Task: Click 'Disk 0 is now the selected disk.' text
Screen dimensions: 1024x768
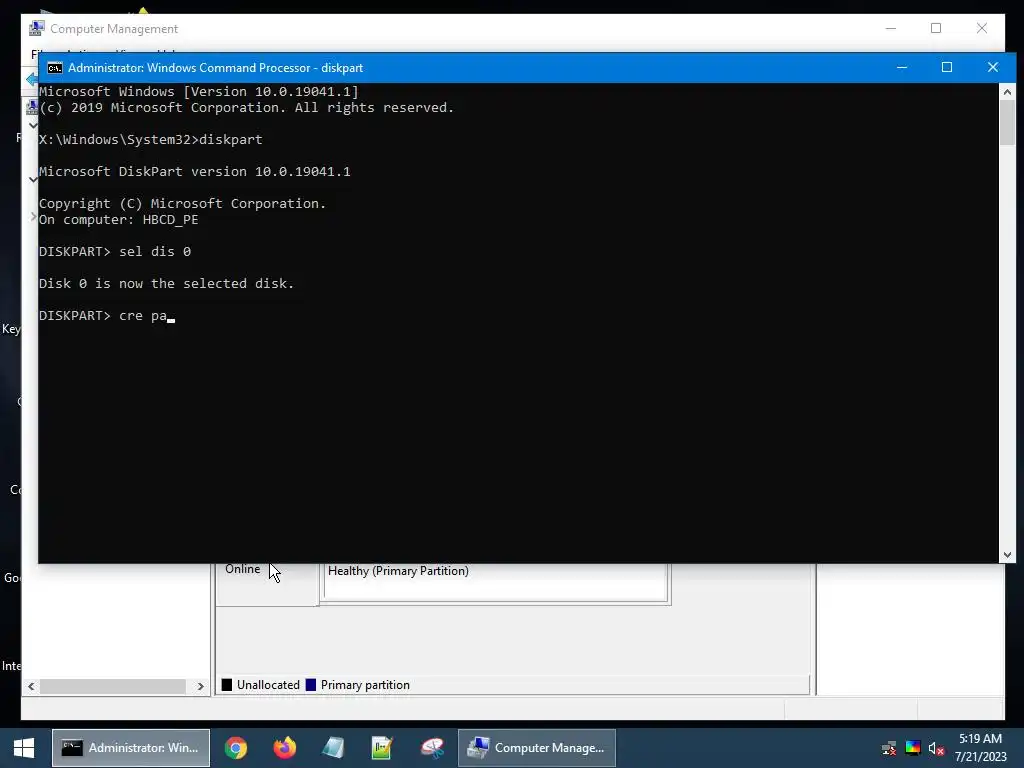Action: click(x=167, y=283)
